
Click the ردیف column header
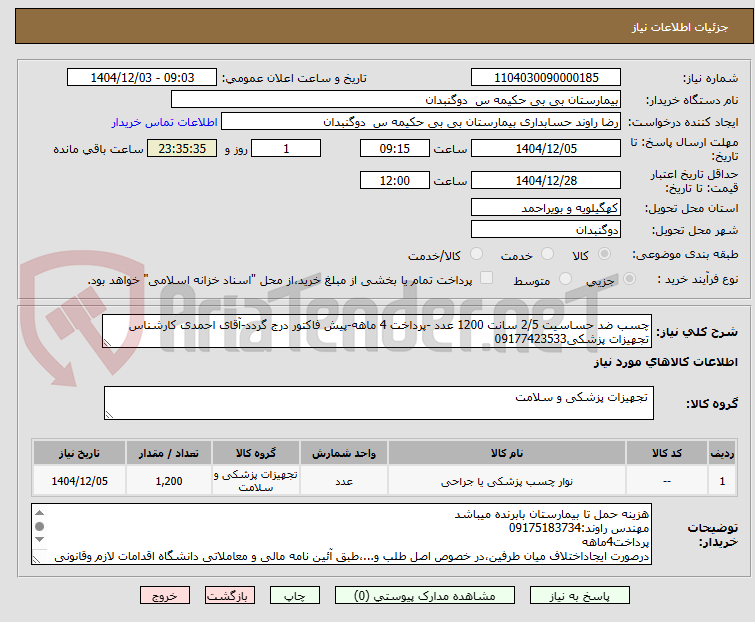(722, 453)
